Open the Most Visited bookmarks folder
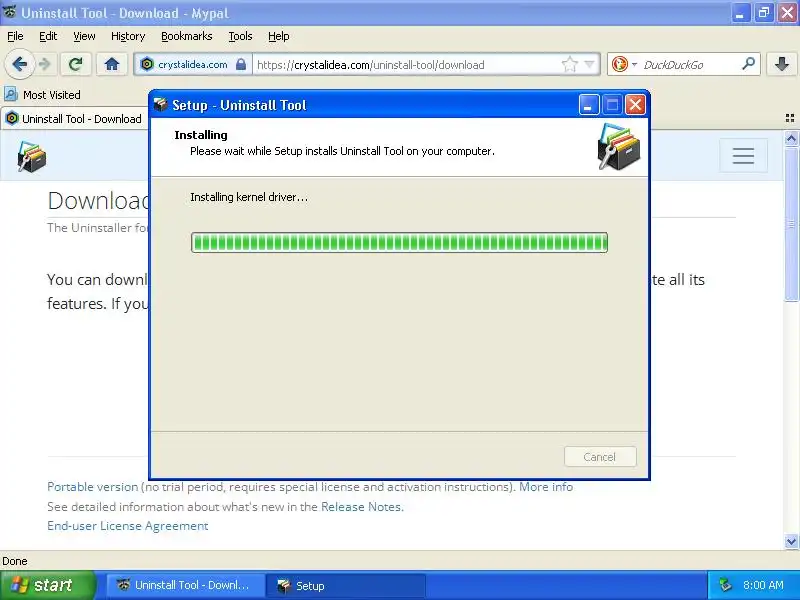This screenshot has width=800, height=600. click(42, 94)
